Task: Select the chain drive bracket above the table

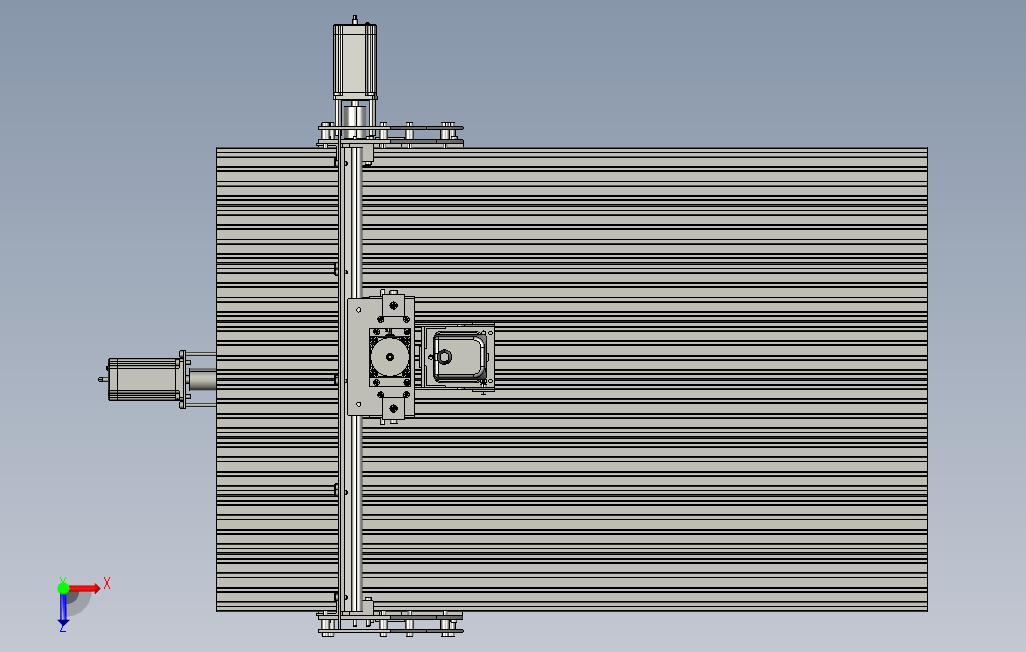Action: 391,134
